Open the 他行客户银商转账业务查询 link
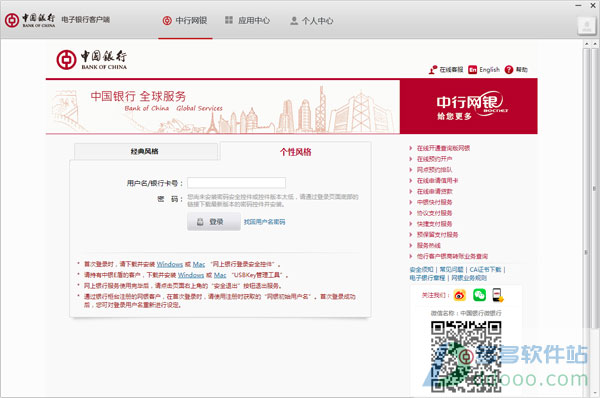The width and height of the screenshot is (600, 398). 452,256
